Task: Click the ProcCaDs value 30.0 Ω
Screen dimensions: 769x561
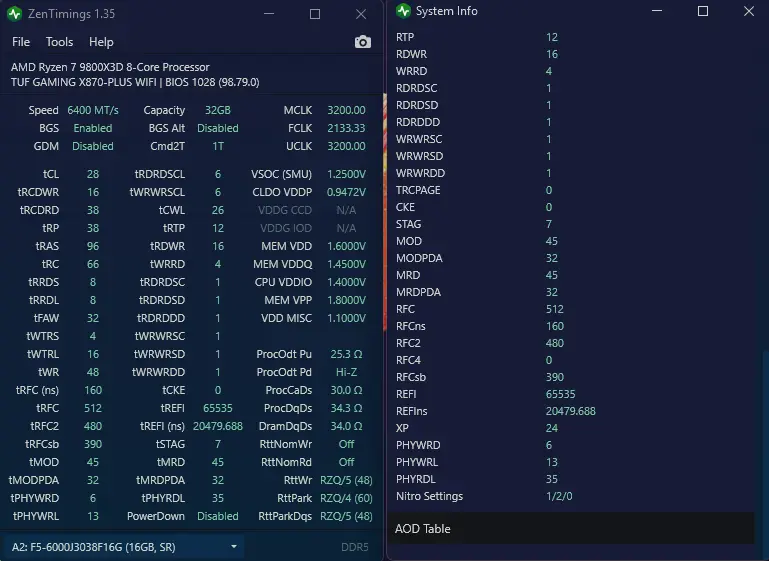Action: point(346,390)
